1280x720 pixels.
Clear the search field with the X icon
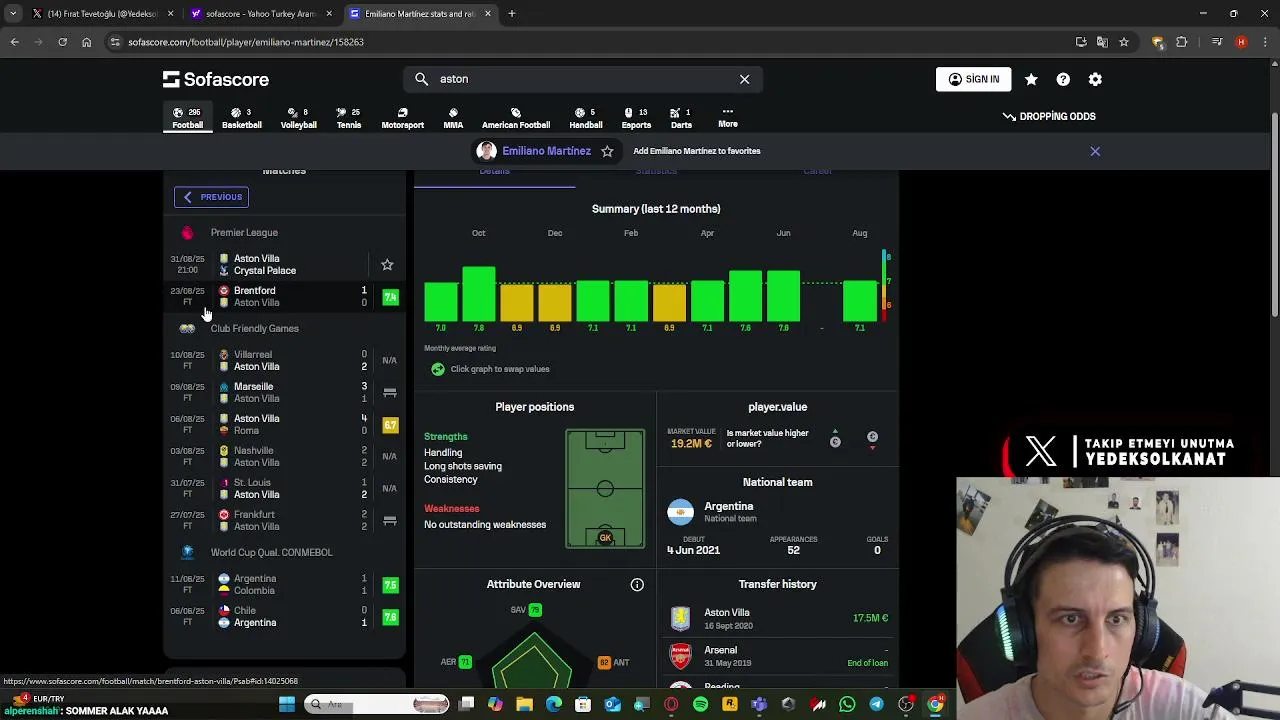tap(744, 79)
